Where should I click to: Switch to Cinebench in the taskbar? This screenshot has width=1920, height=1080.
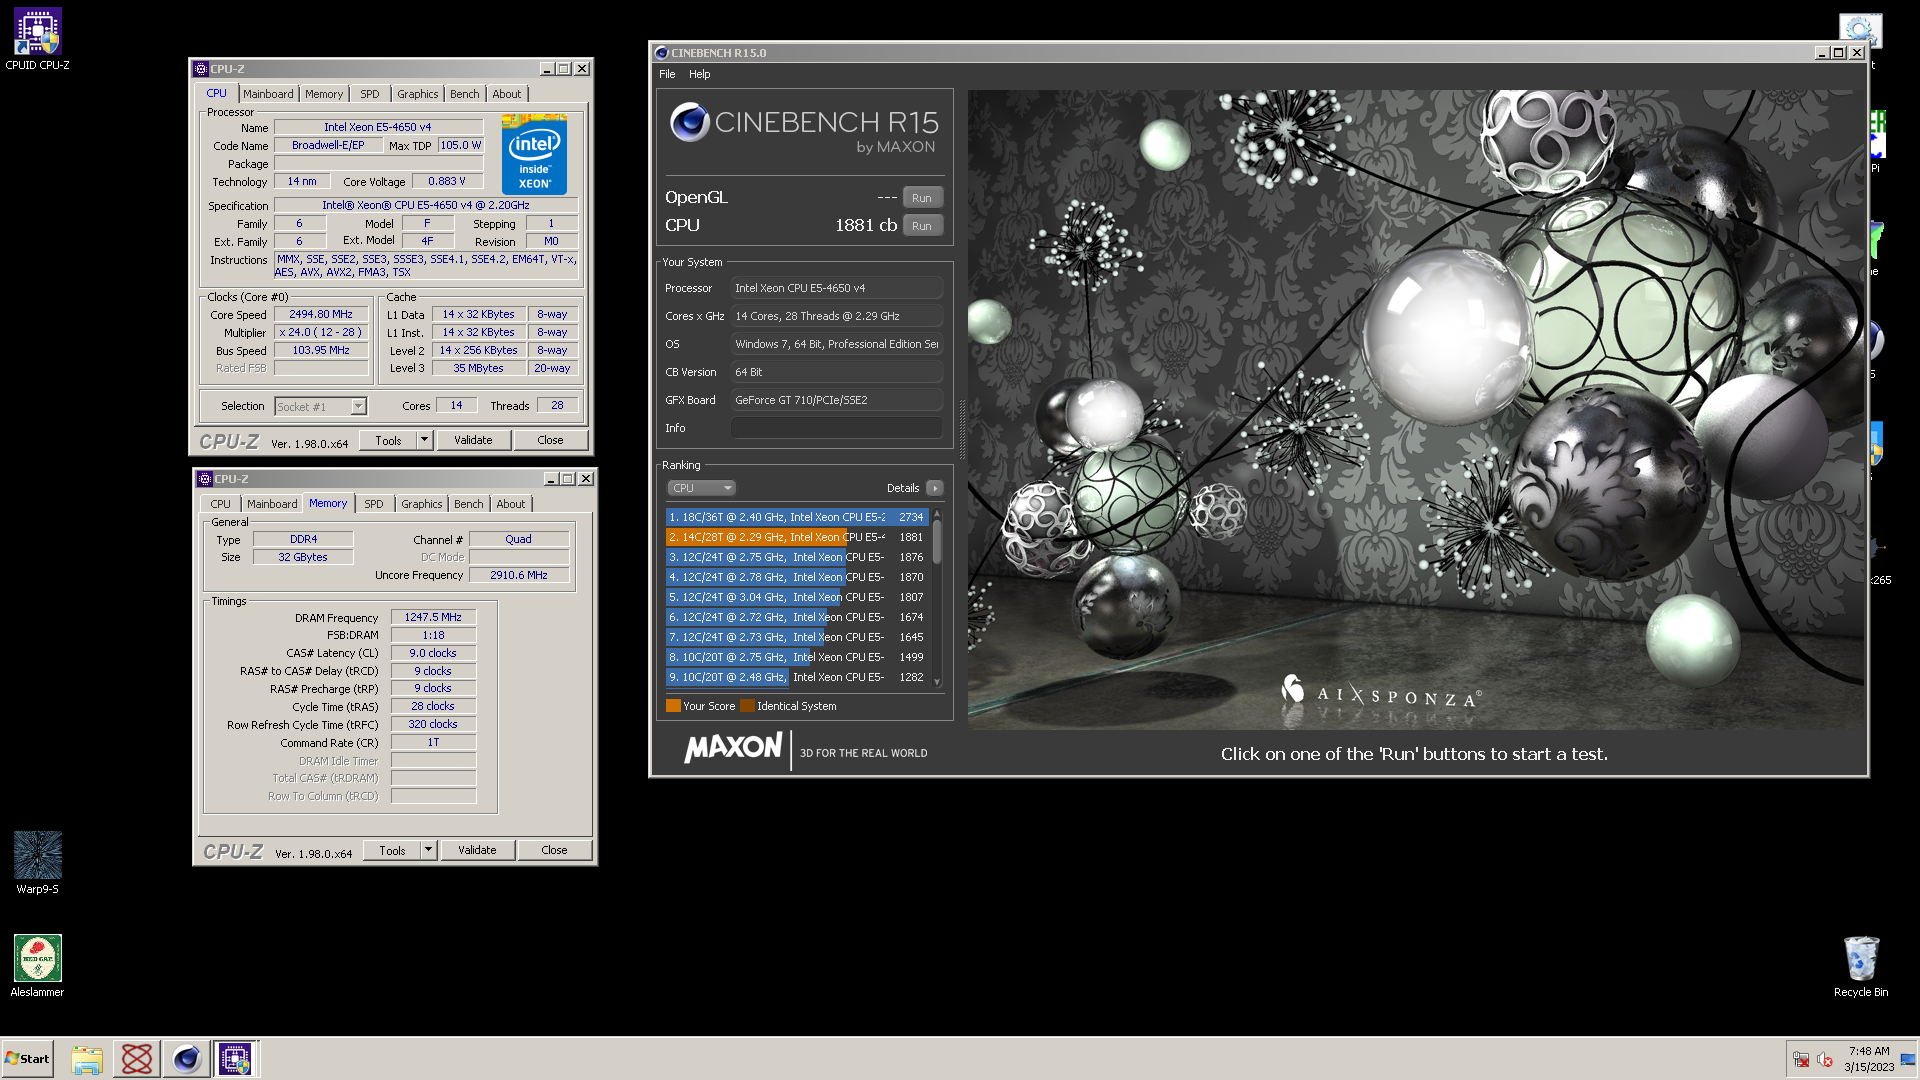pos(186,1059)
